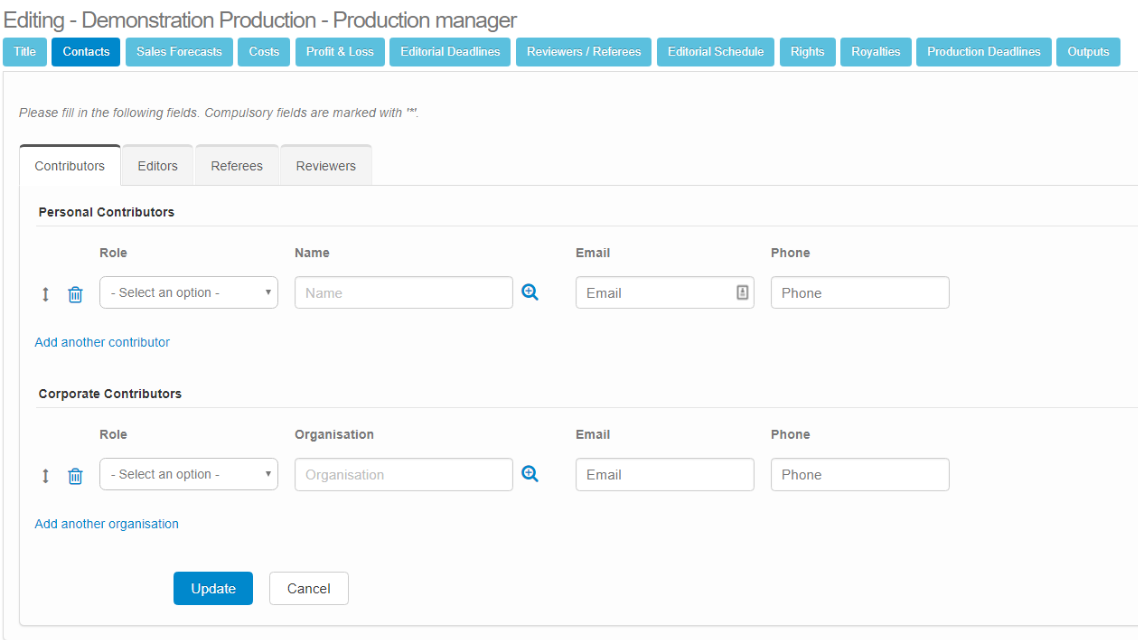Click contact card icon in personal Email field

pos(742,293)
